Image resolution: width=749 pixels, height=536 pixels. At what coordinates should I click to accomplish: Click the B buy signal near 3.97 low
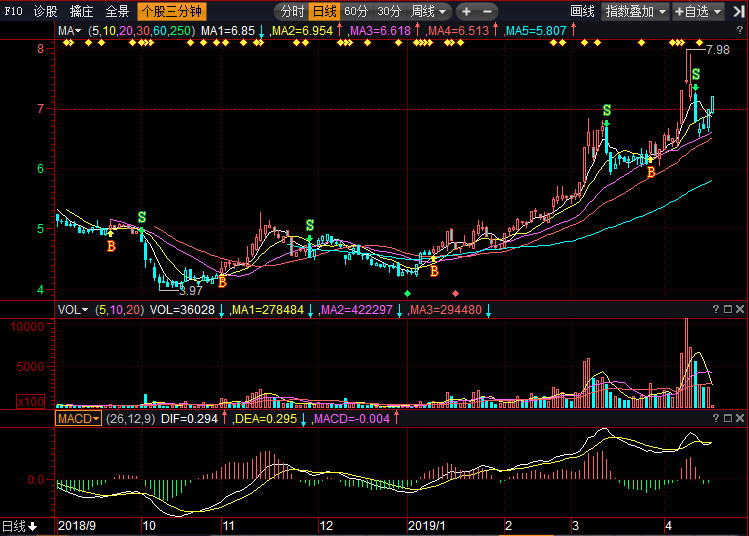click(x=222, y=282)
